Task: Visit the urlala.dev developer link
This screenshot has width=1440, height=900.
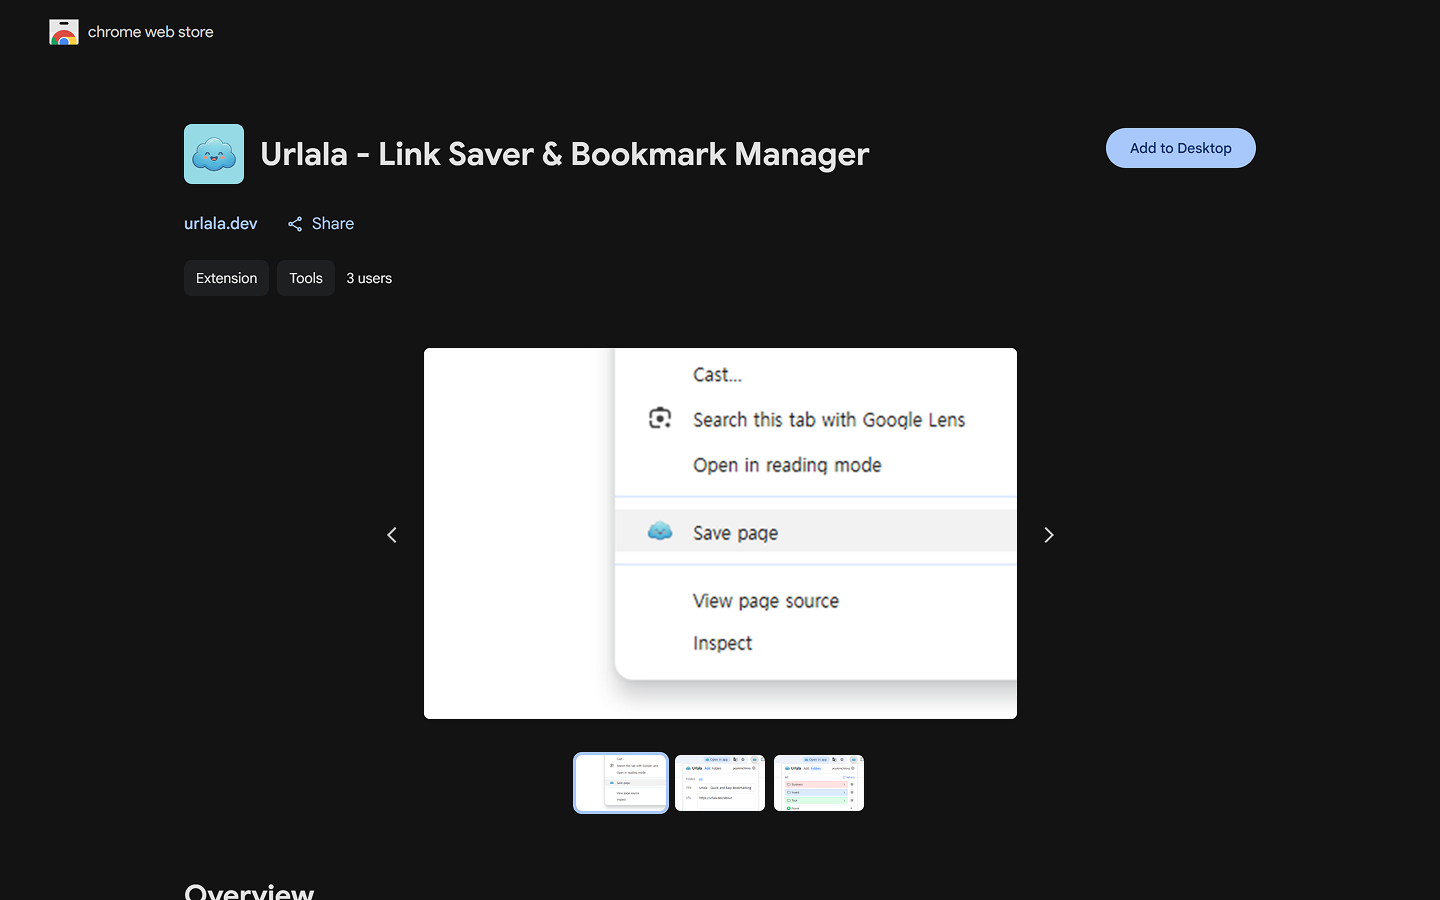Action: click(x=220, y=223)
